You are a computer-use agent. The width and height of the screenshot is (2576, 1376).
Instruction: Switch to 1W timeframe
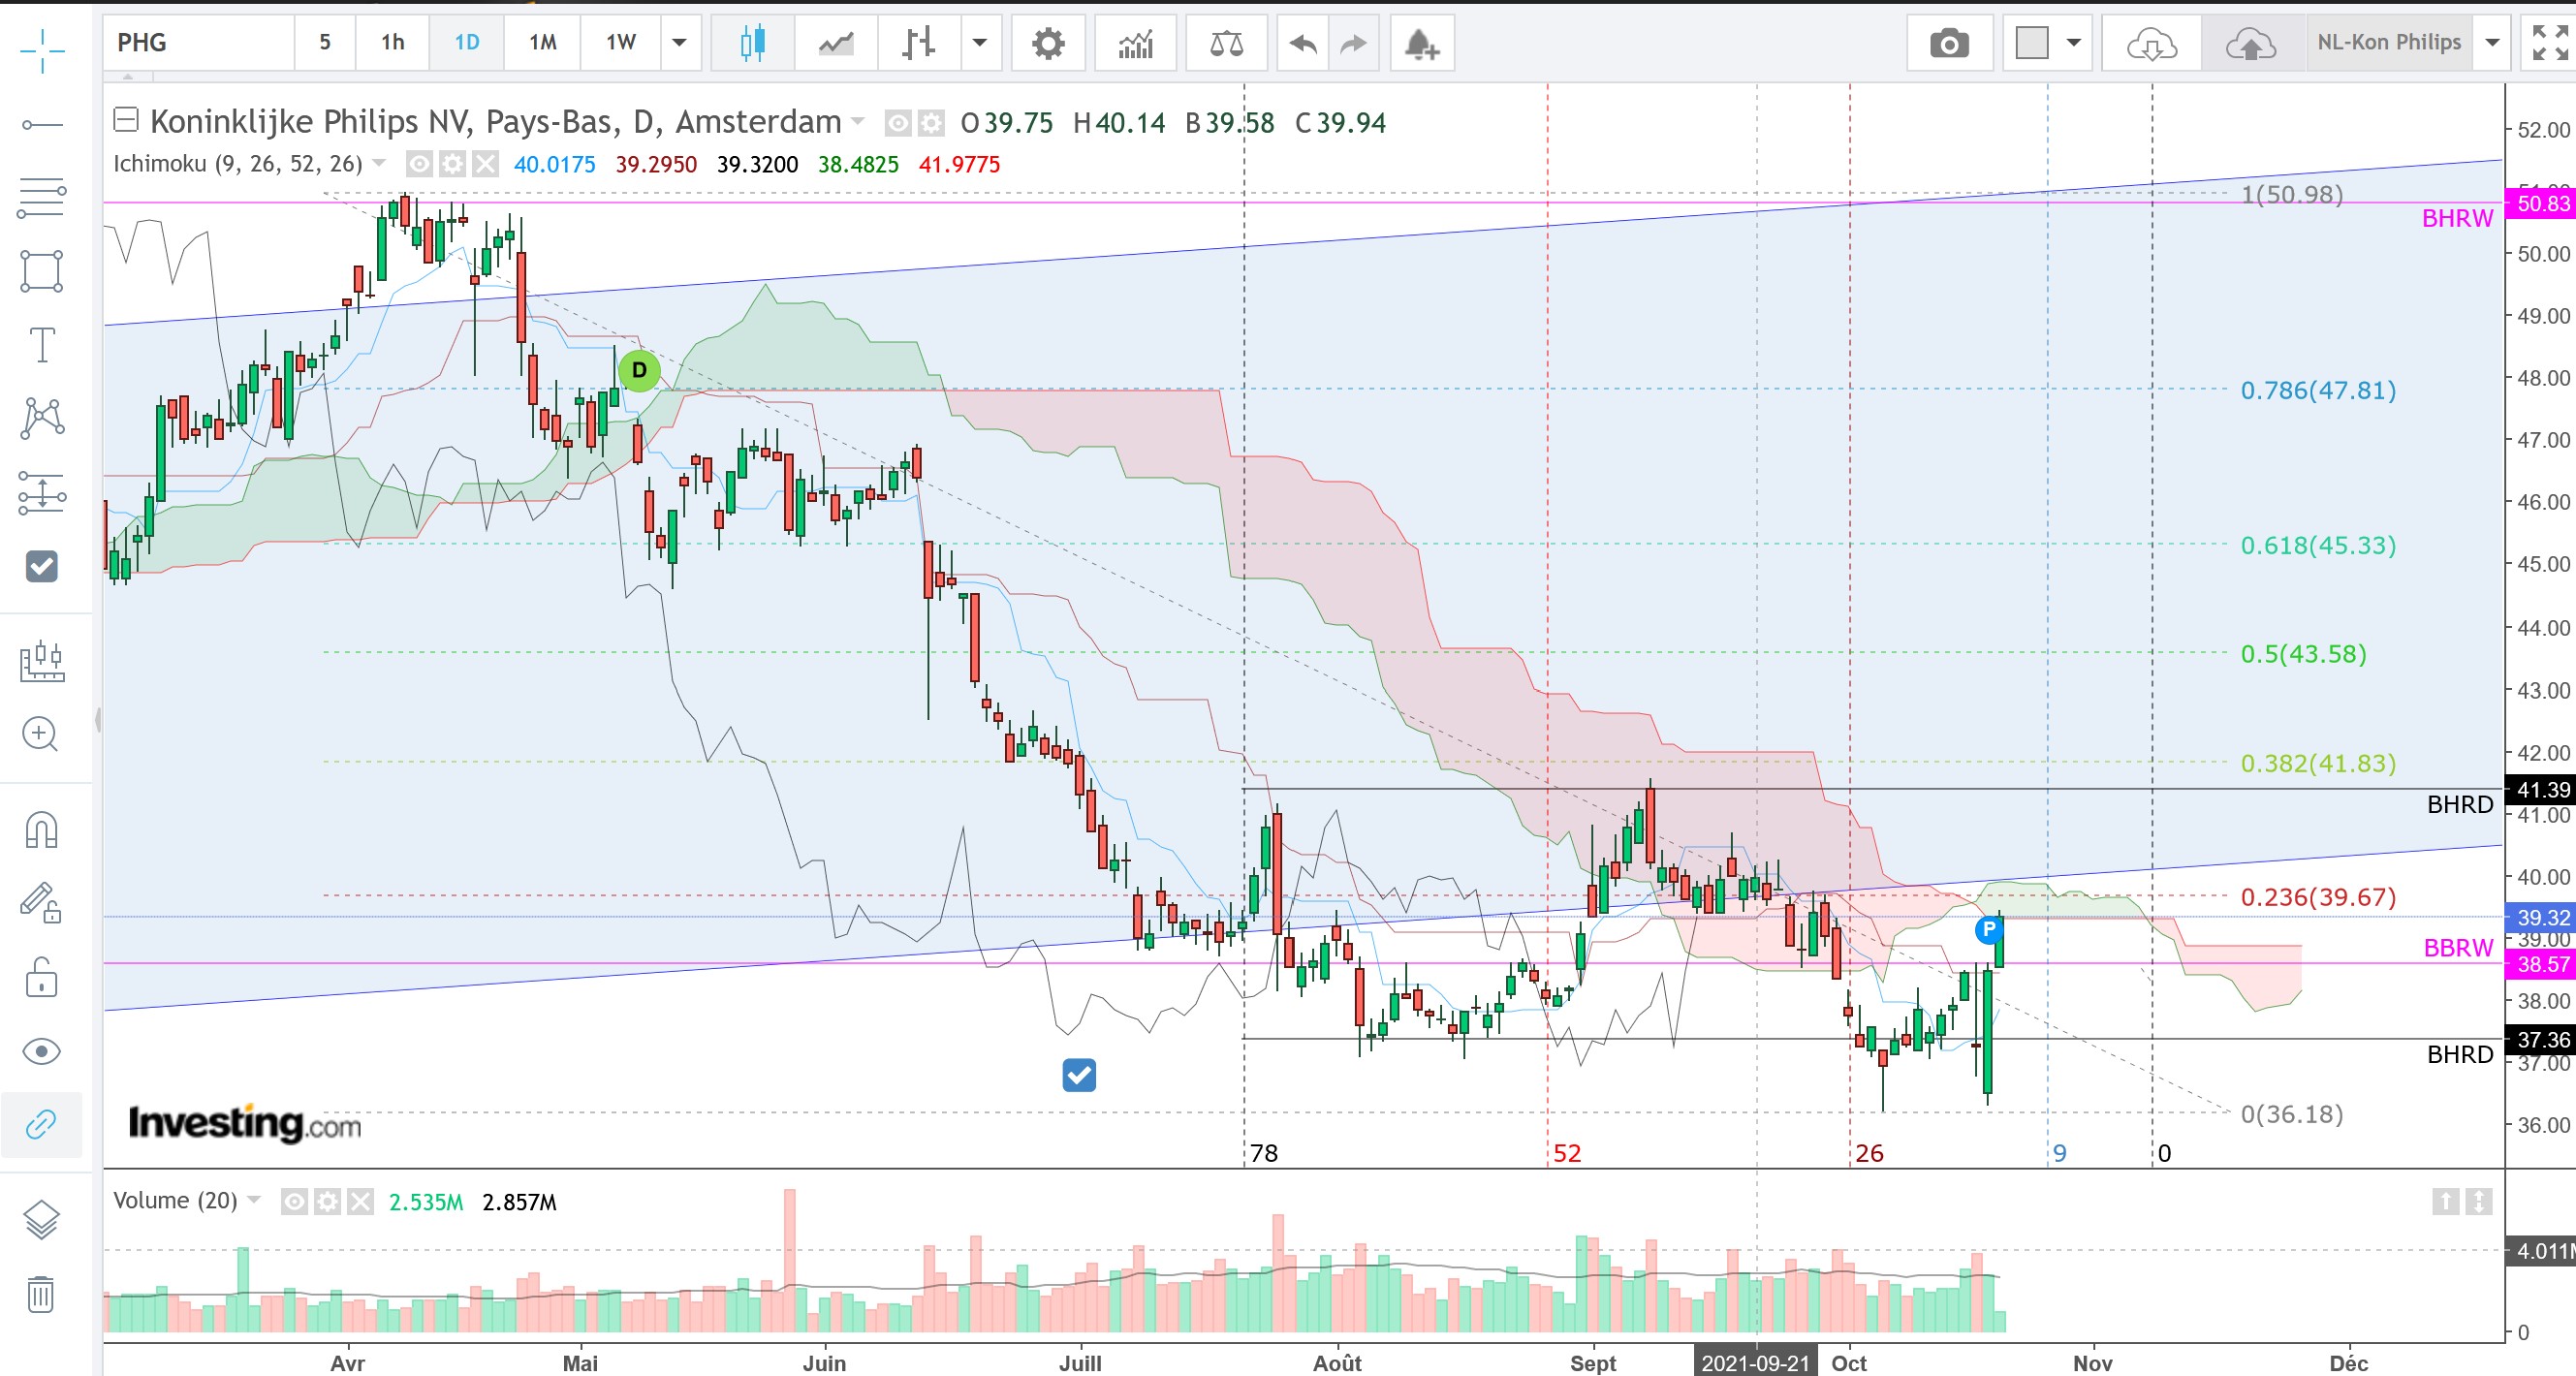[x=620, y=42]
